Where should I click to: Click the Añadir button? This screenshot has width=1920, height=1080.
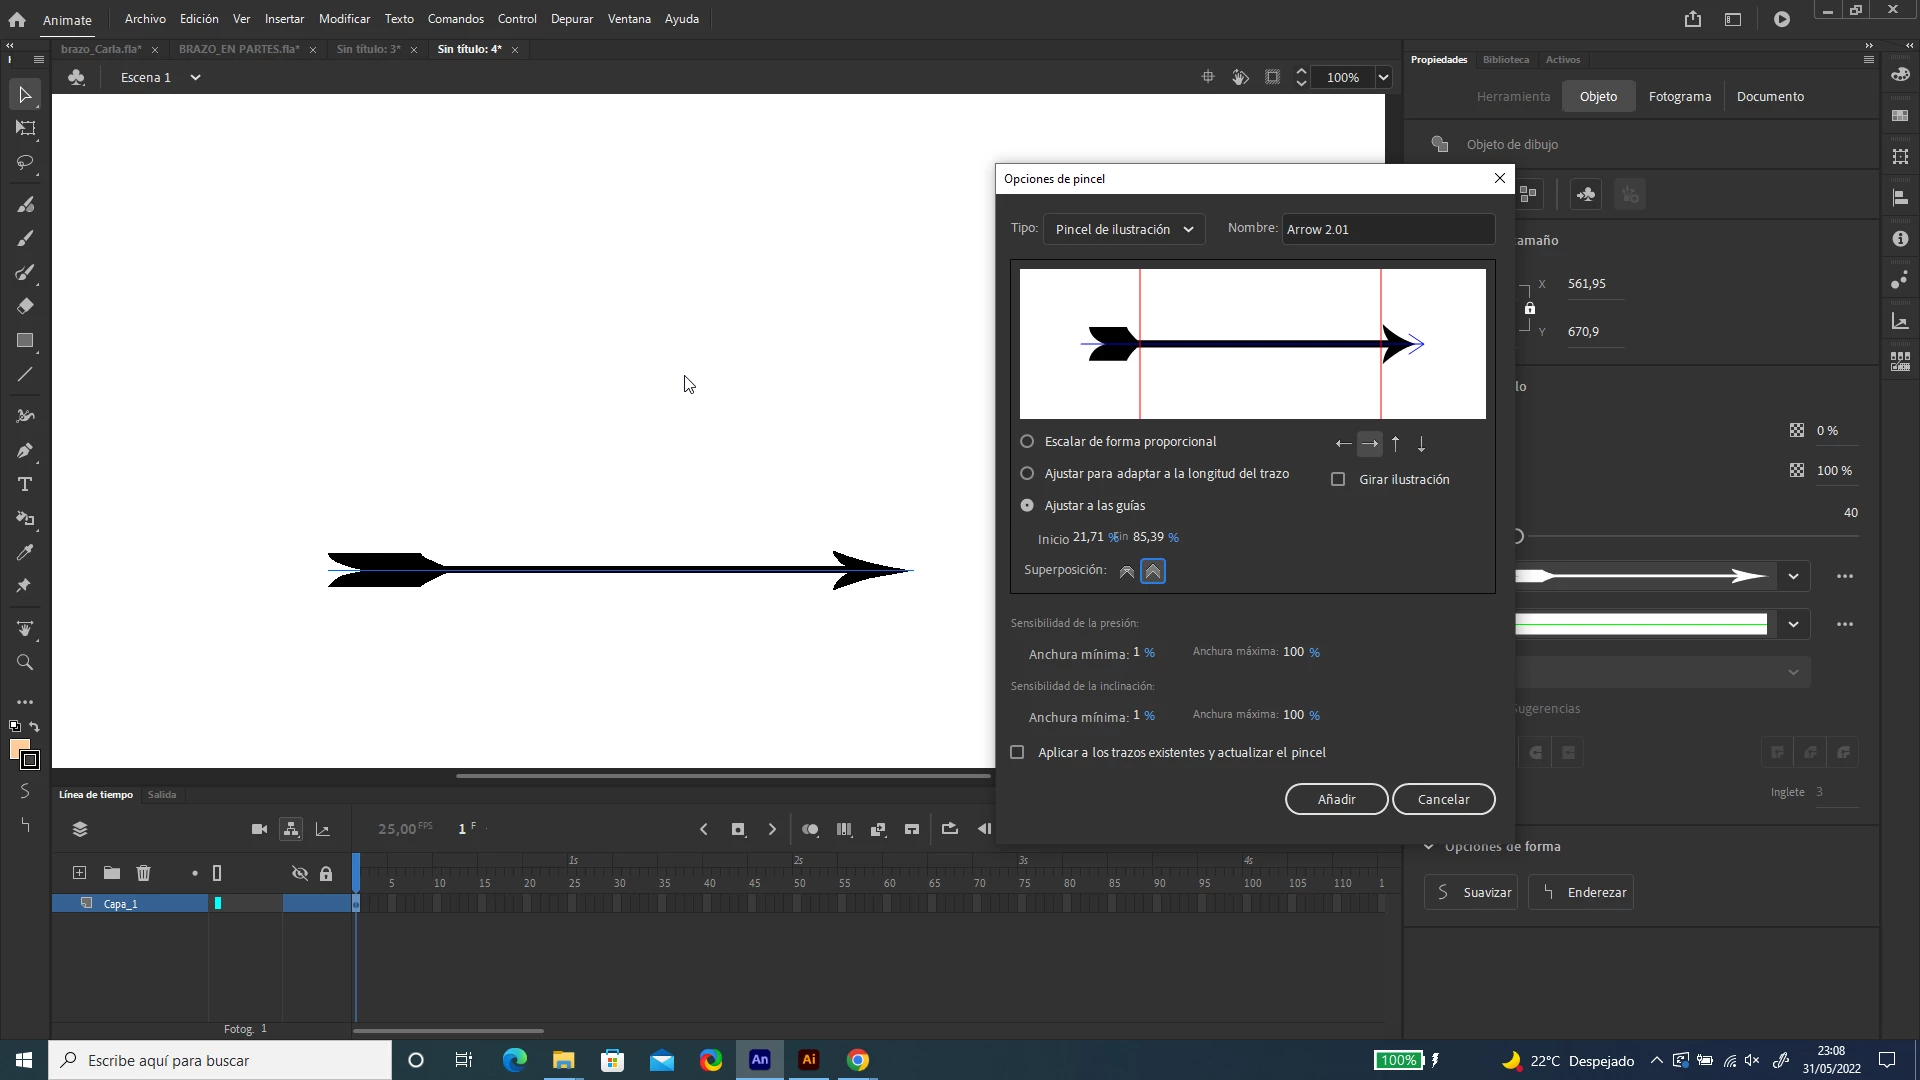(1336, 799)
